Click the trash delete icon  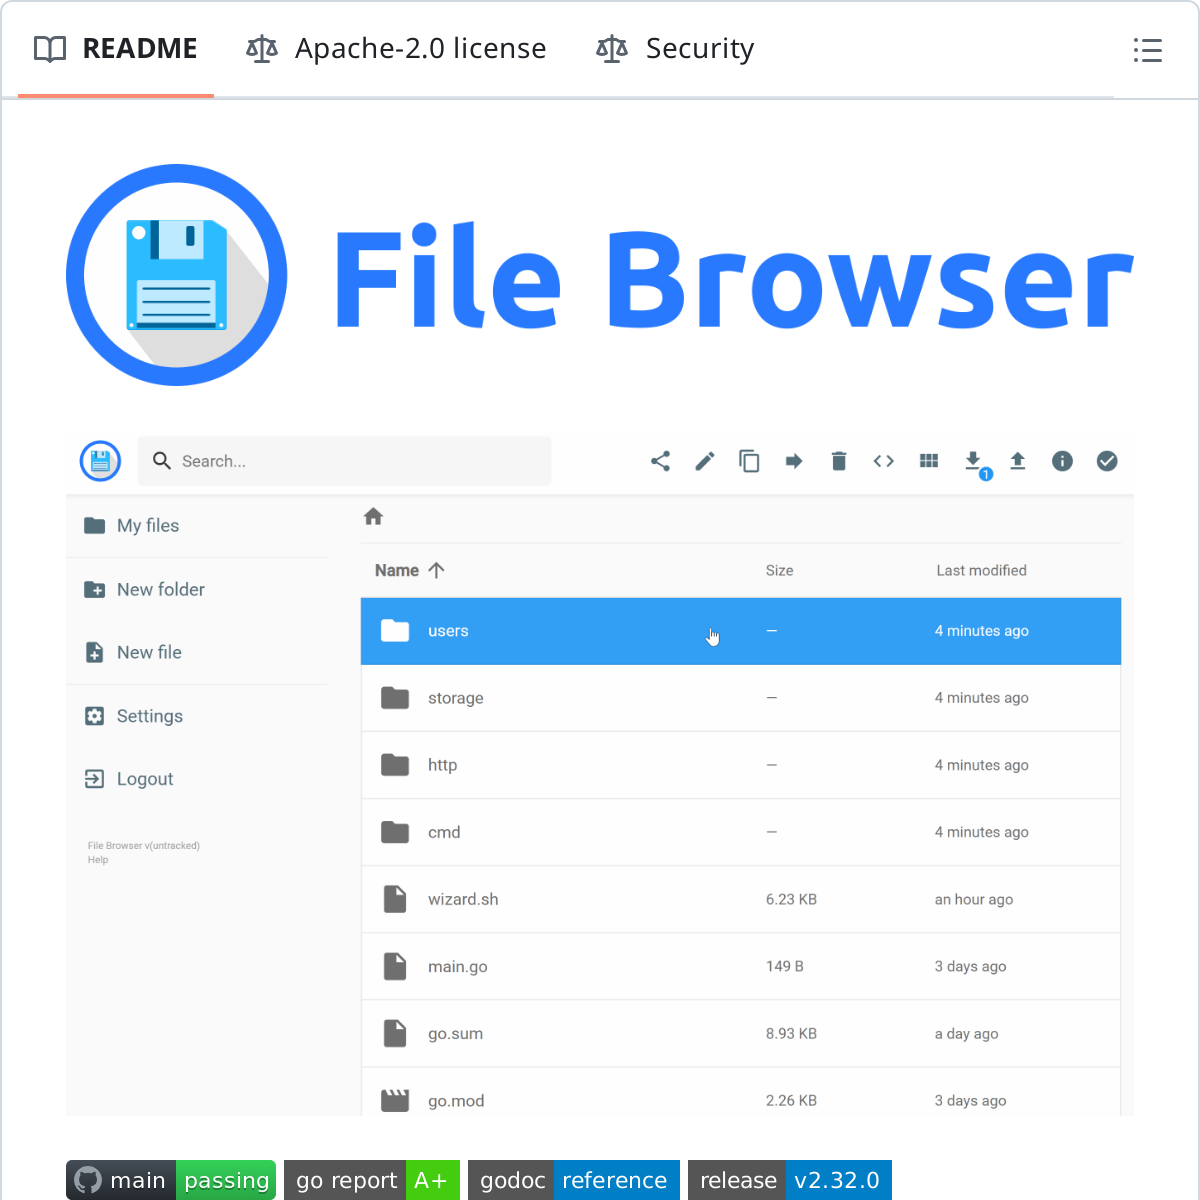pyautogui.click(x=839, y=461)
